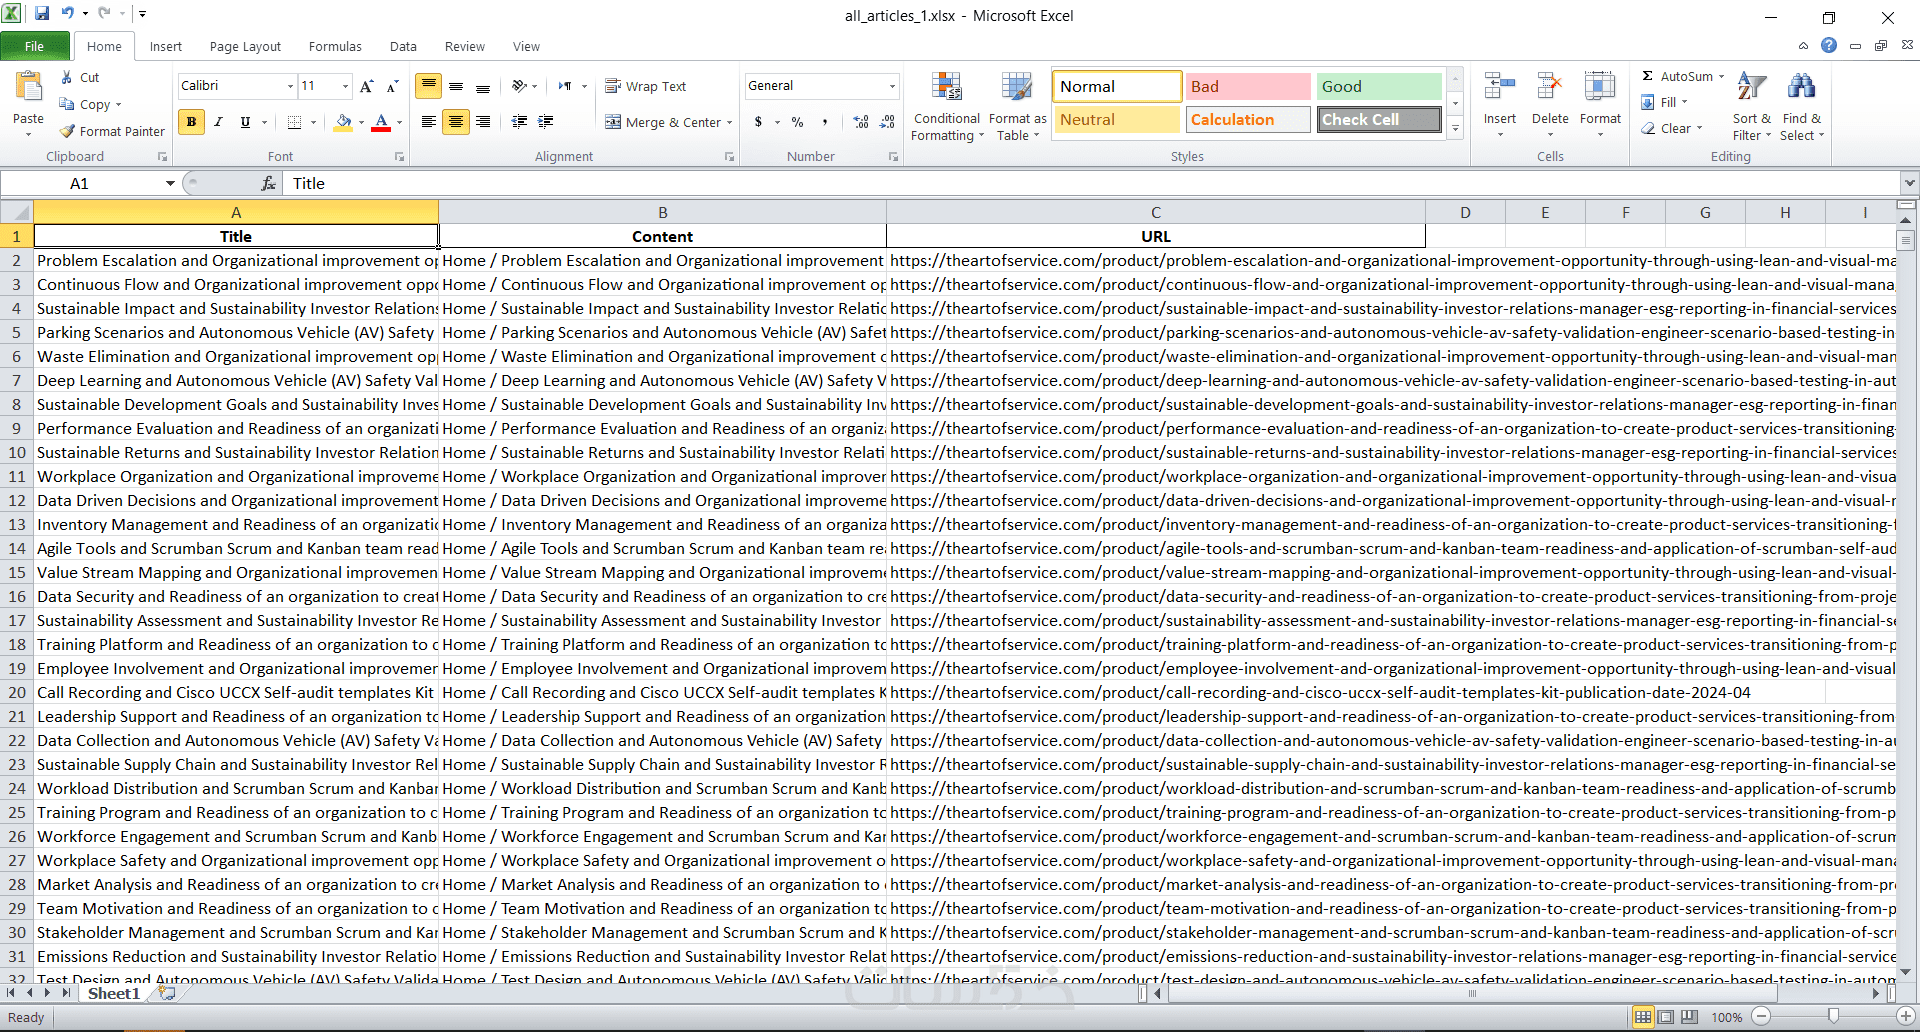Click the Fill Color bucket icon
Viewport: 1920px width, 1032px height.
(x=343, y=122)
